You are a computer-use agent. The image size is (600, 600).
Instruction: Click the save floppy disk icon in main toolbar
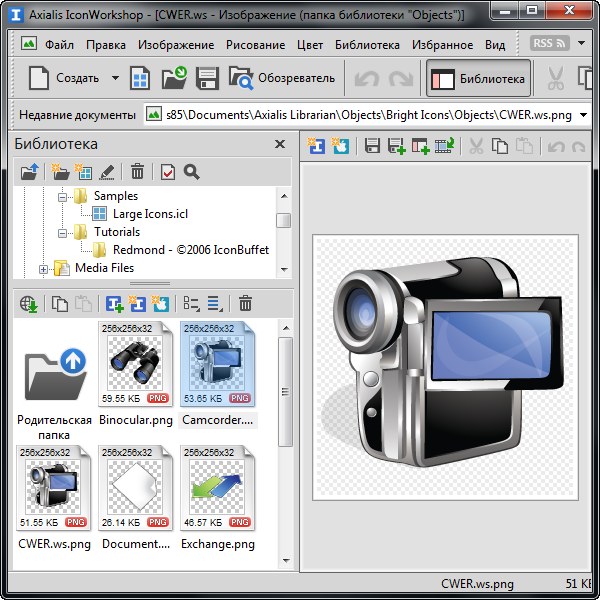point(207,78)
